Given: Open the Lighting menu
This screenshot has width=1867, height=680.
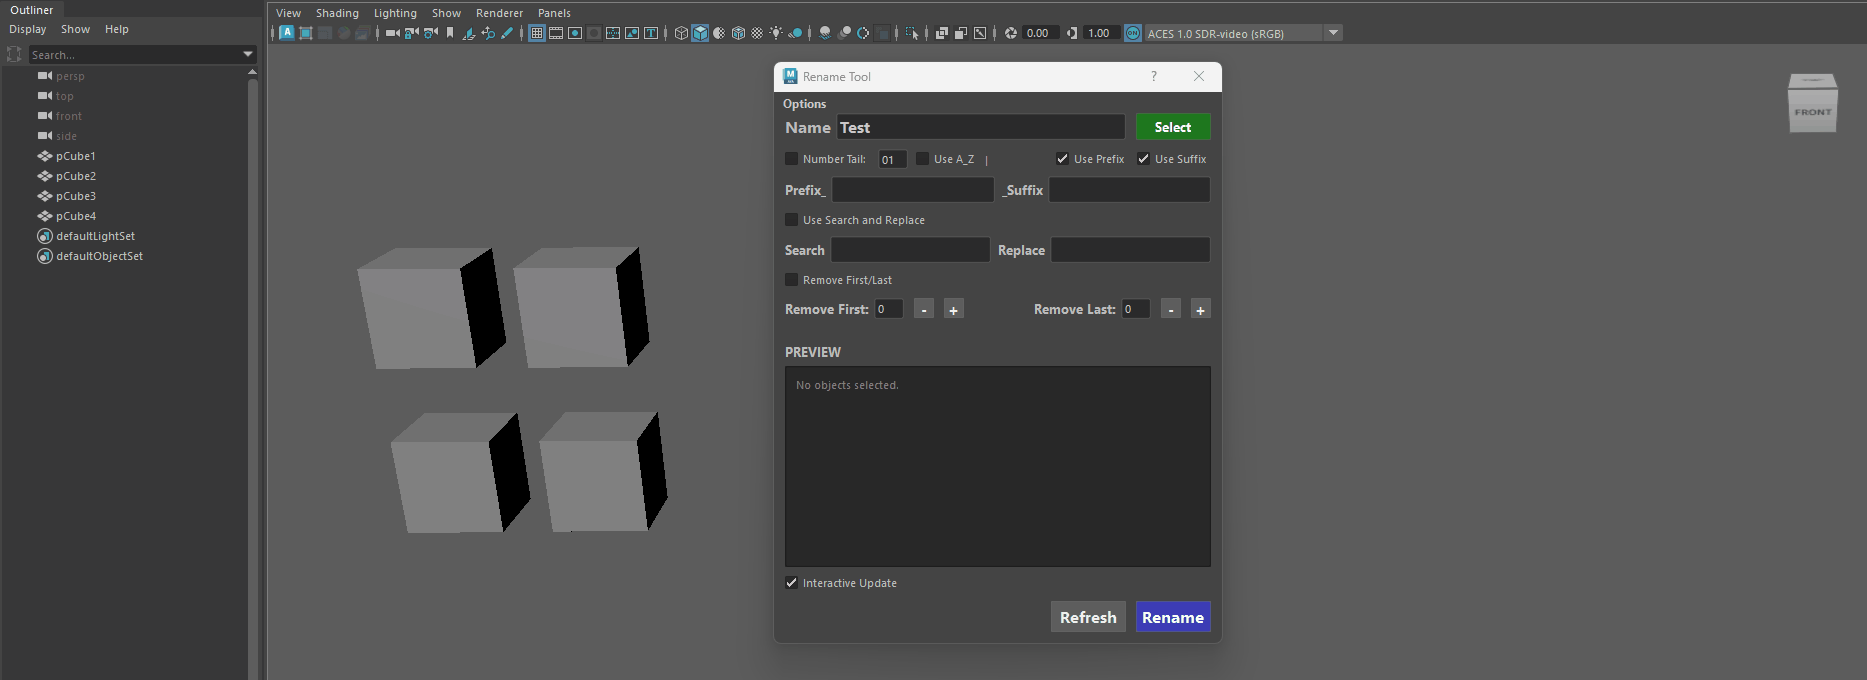Looking at the screenshot, I should (x=395, y=13).
